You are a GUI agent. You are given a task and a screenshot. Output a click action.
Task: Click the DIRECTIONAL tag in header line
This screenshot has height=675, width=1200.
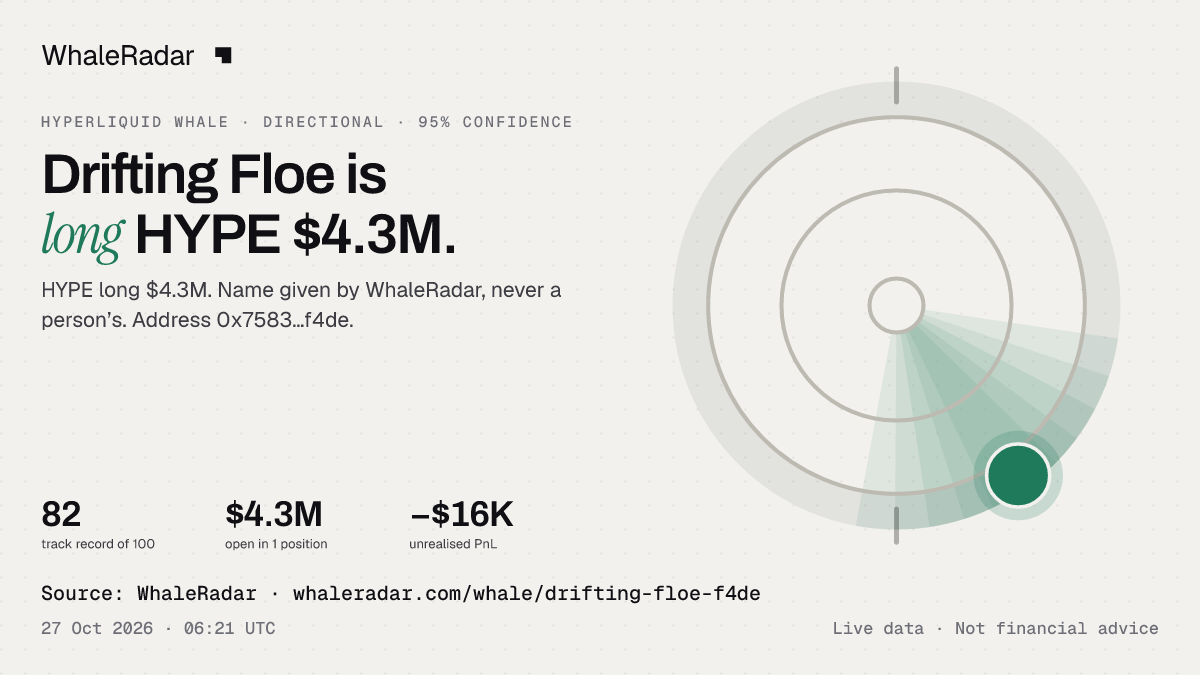tap(323, 122)
